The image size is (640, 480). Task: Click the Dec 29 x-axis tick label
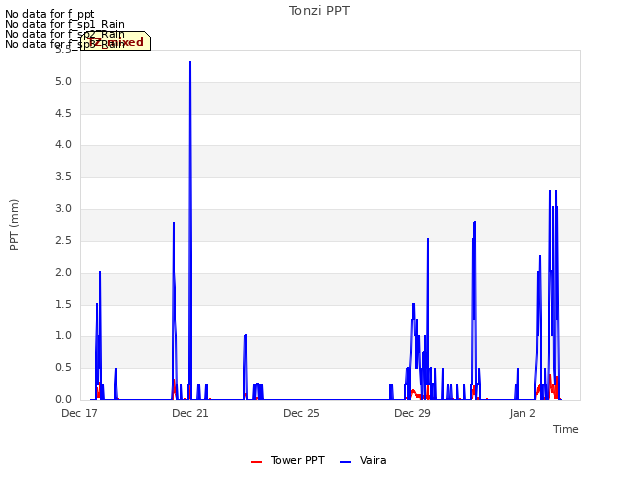[412, 413]
